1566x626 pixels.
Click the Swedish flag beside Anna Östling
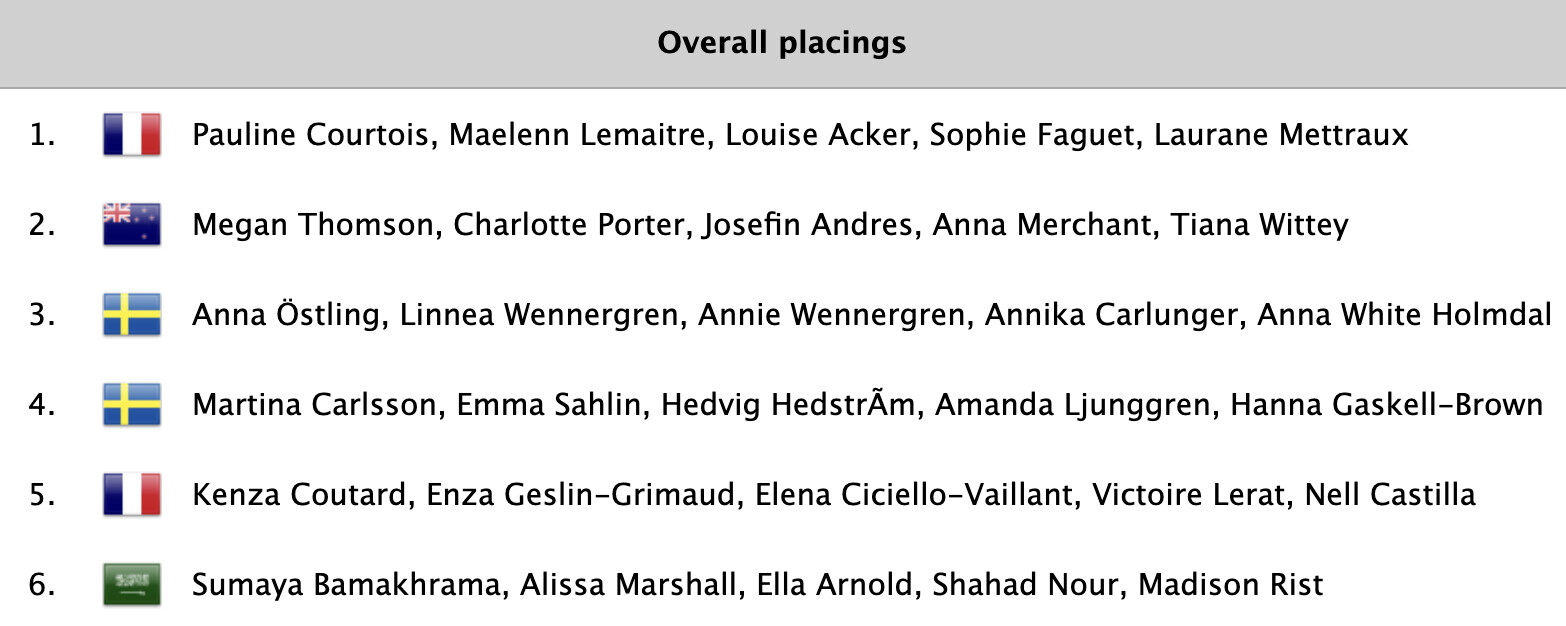(131, 315)
